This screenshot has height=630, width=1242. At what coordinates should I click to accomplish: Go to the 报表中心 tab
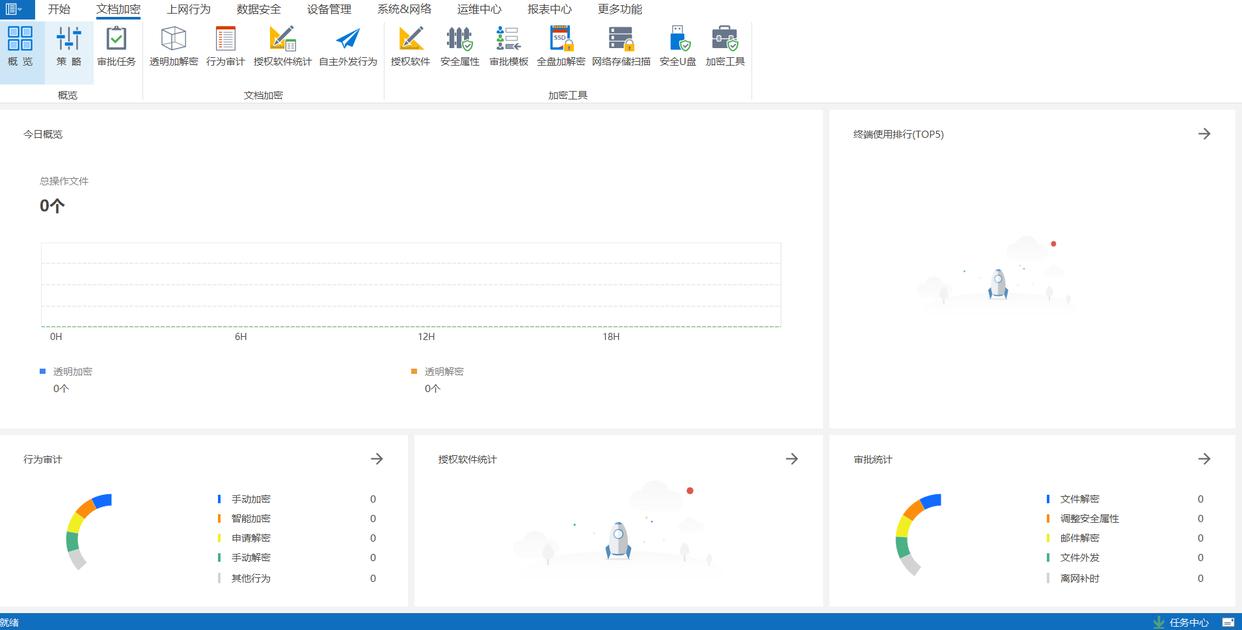click(x=549, y=9)
